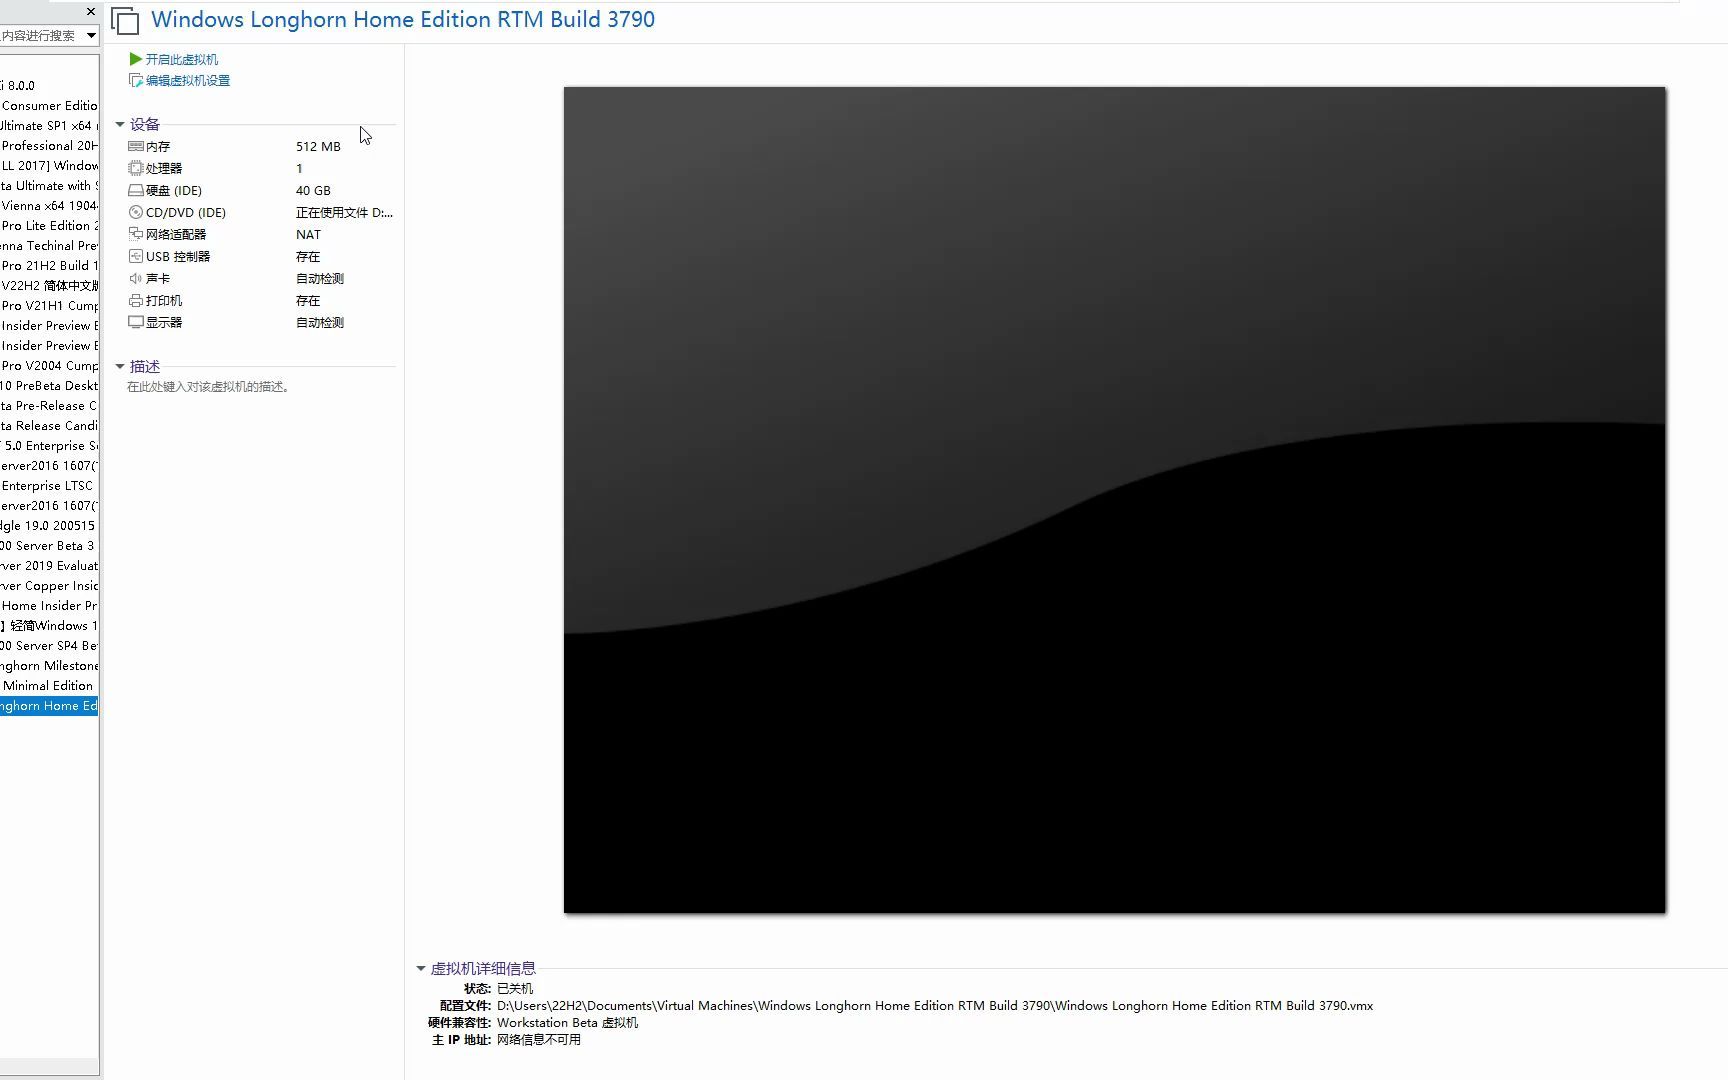The width and height of the screenshot is (1728, 1080).
Task: Click the memory (内存) device icon
Action: pos(135,146)
